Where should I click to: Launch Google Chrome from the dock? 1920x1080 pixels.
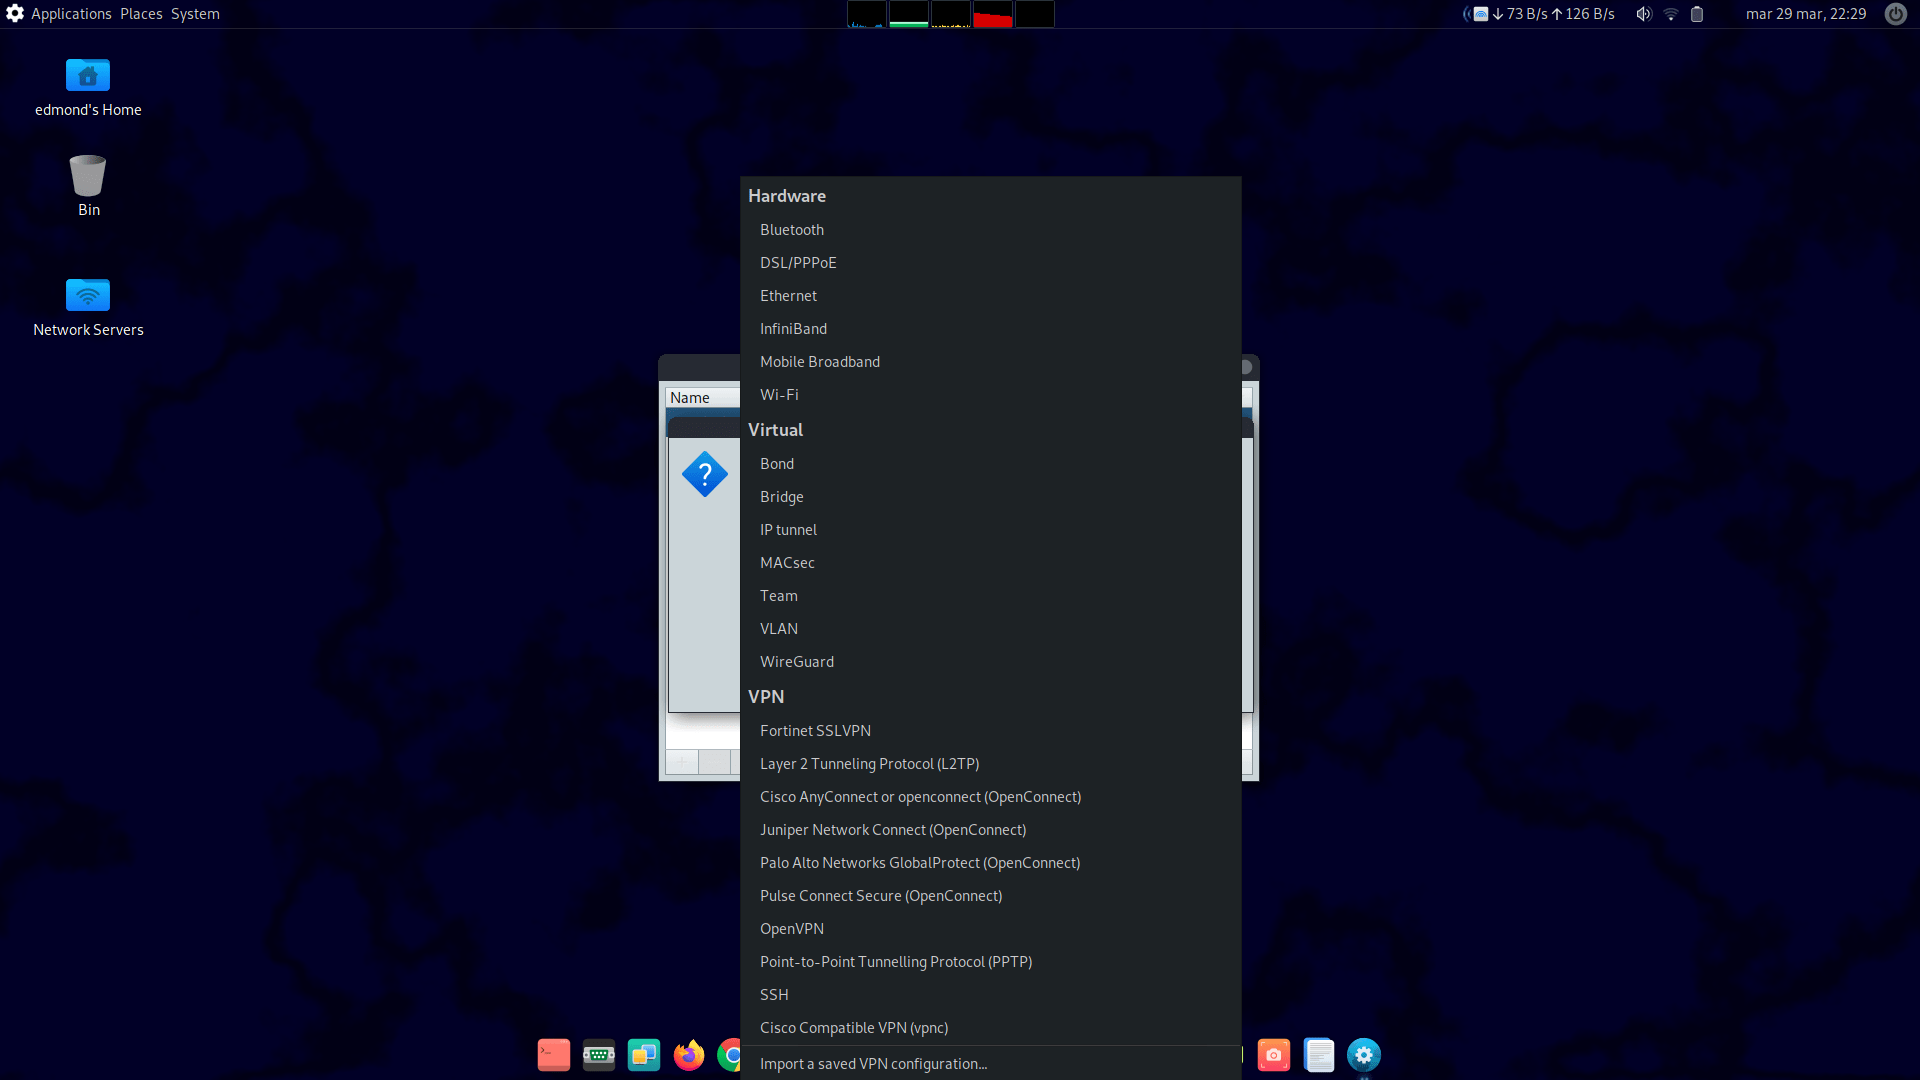731,1055
